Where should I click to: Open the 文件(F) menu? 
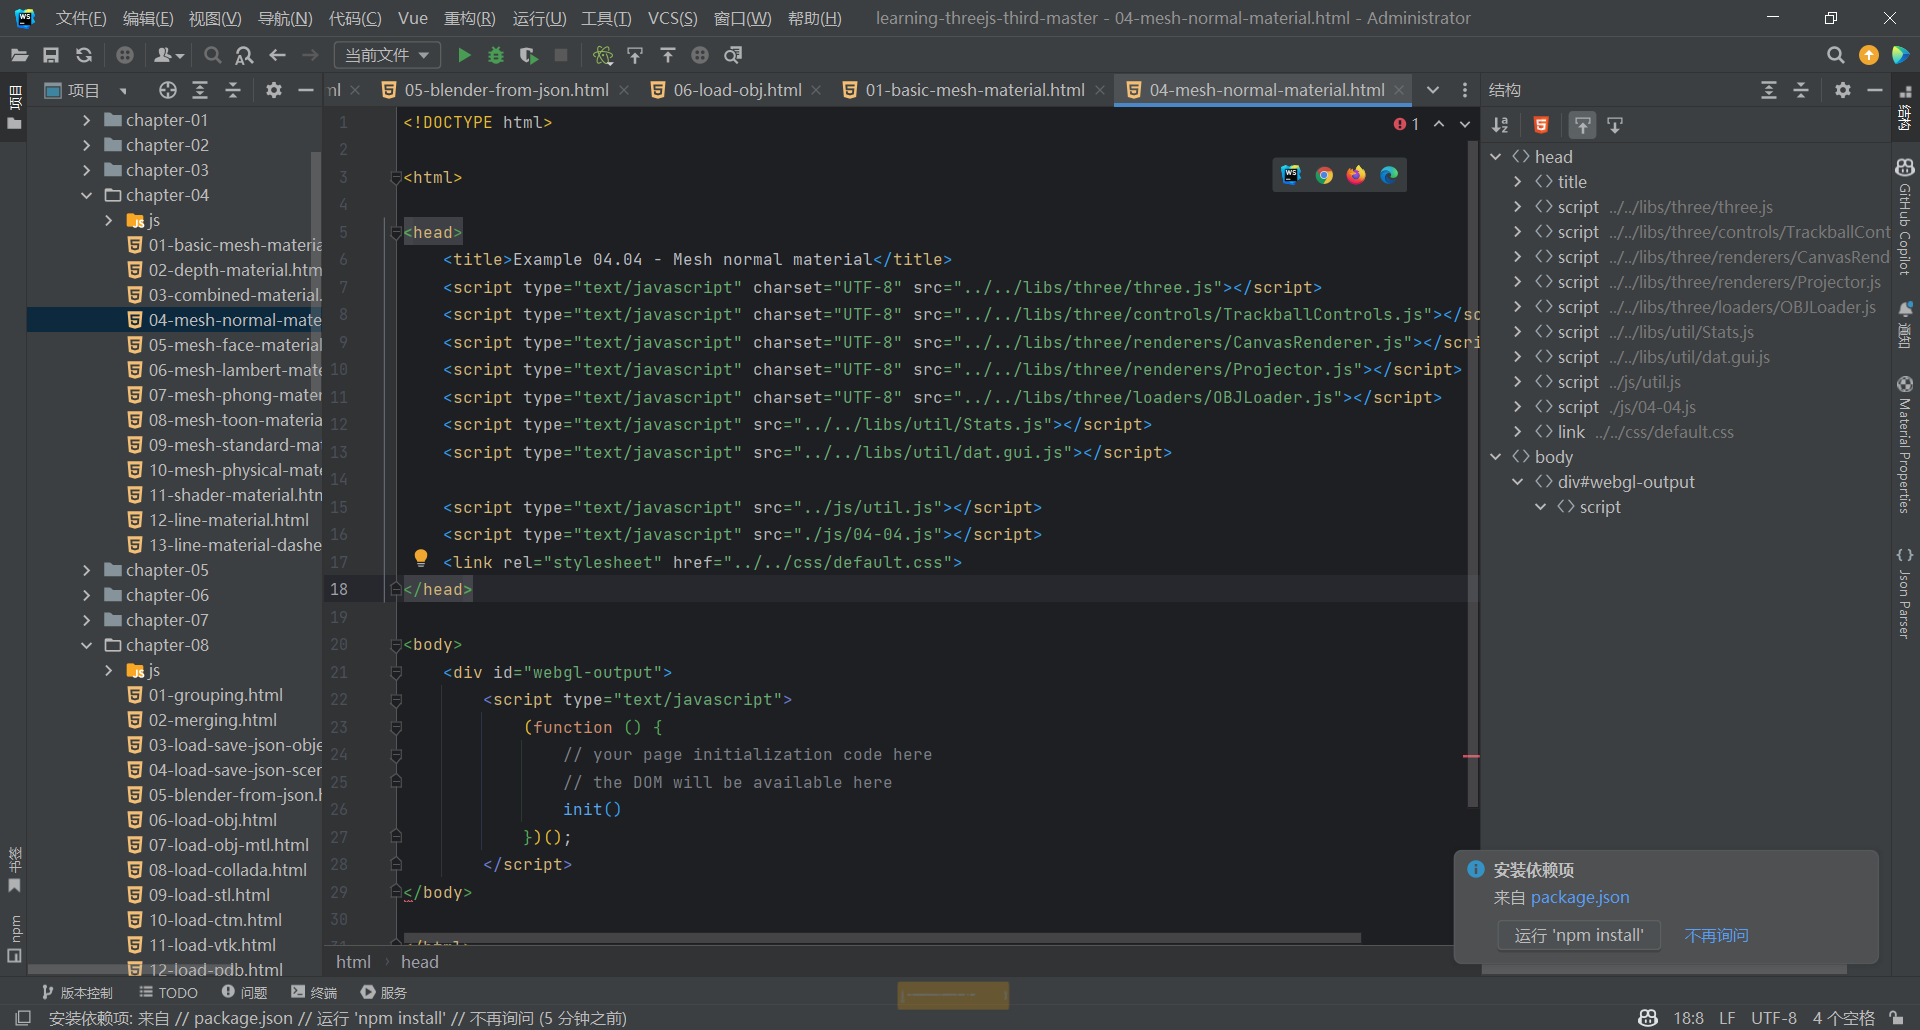[81, 18]
